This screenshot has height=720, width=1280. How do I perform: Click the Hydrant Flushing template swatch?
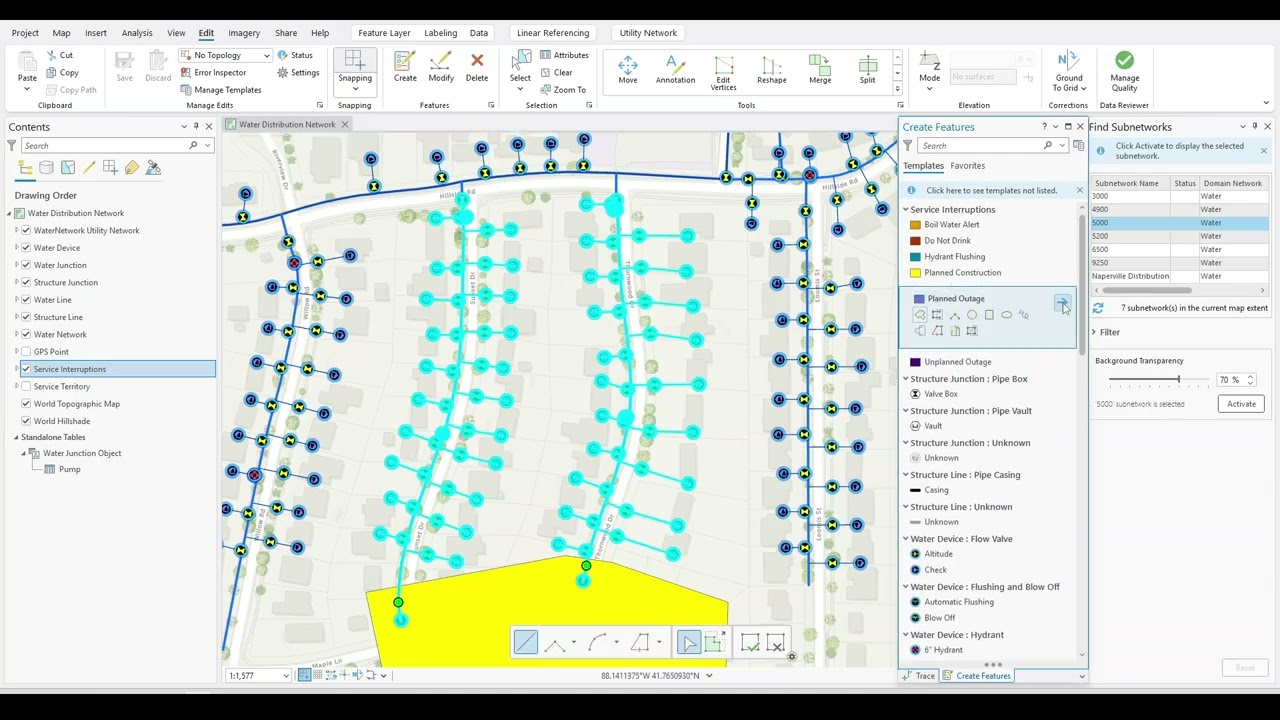point(915,257)
